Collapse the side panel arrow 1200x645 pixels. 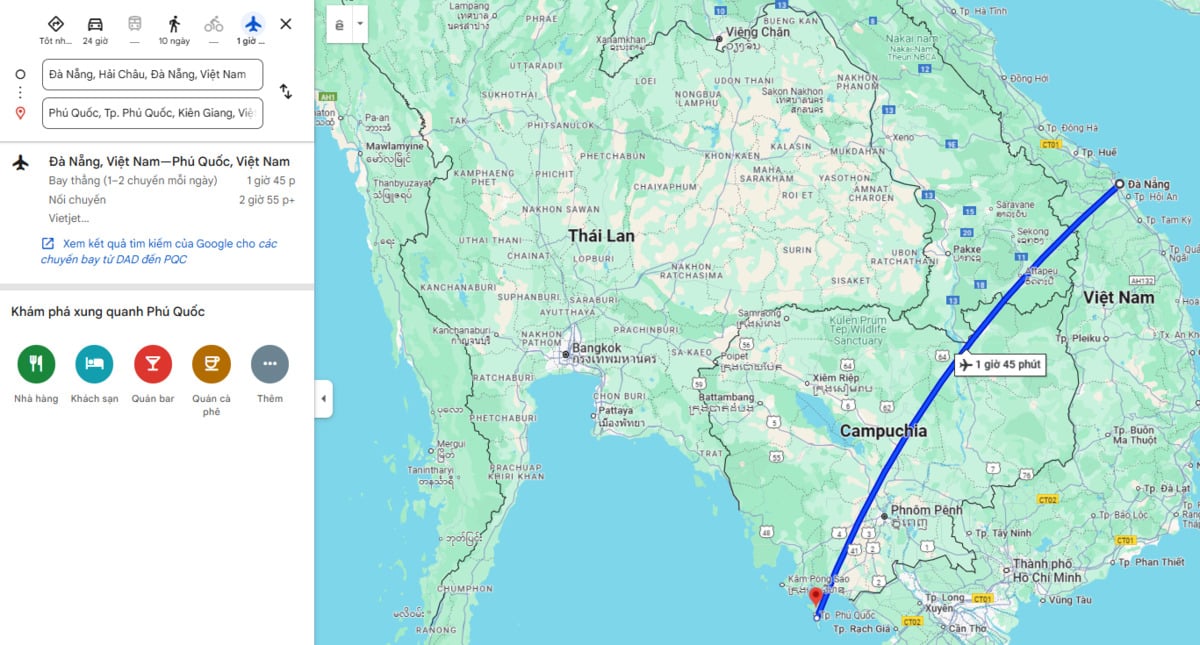point(323,399)
